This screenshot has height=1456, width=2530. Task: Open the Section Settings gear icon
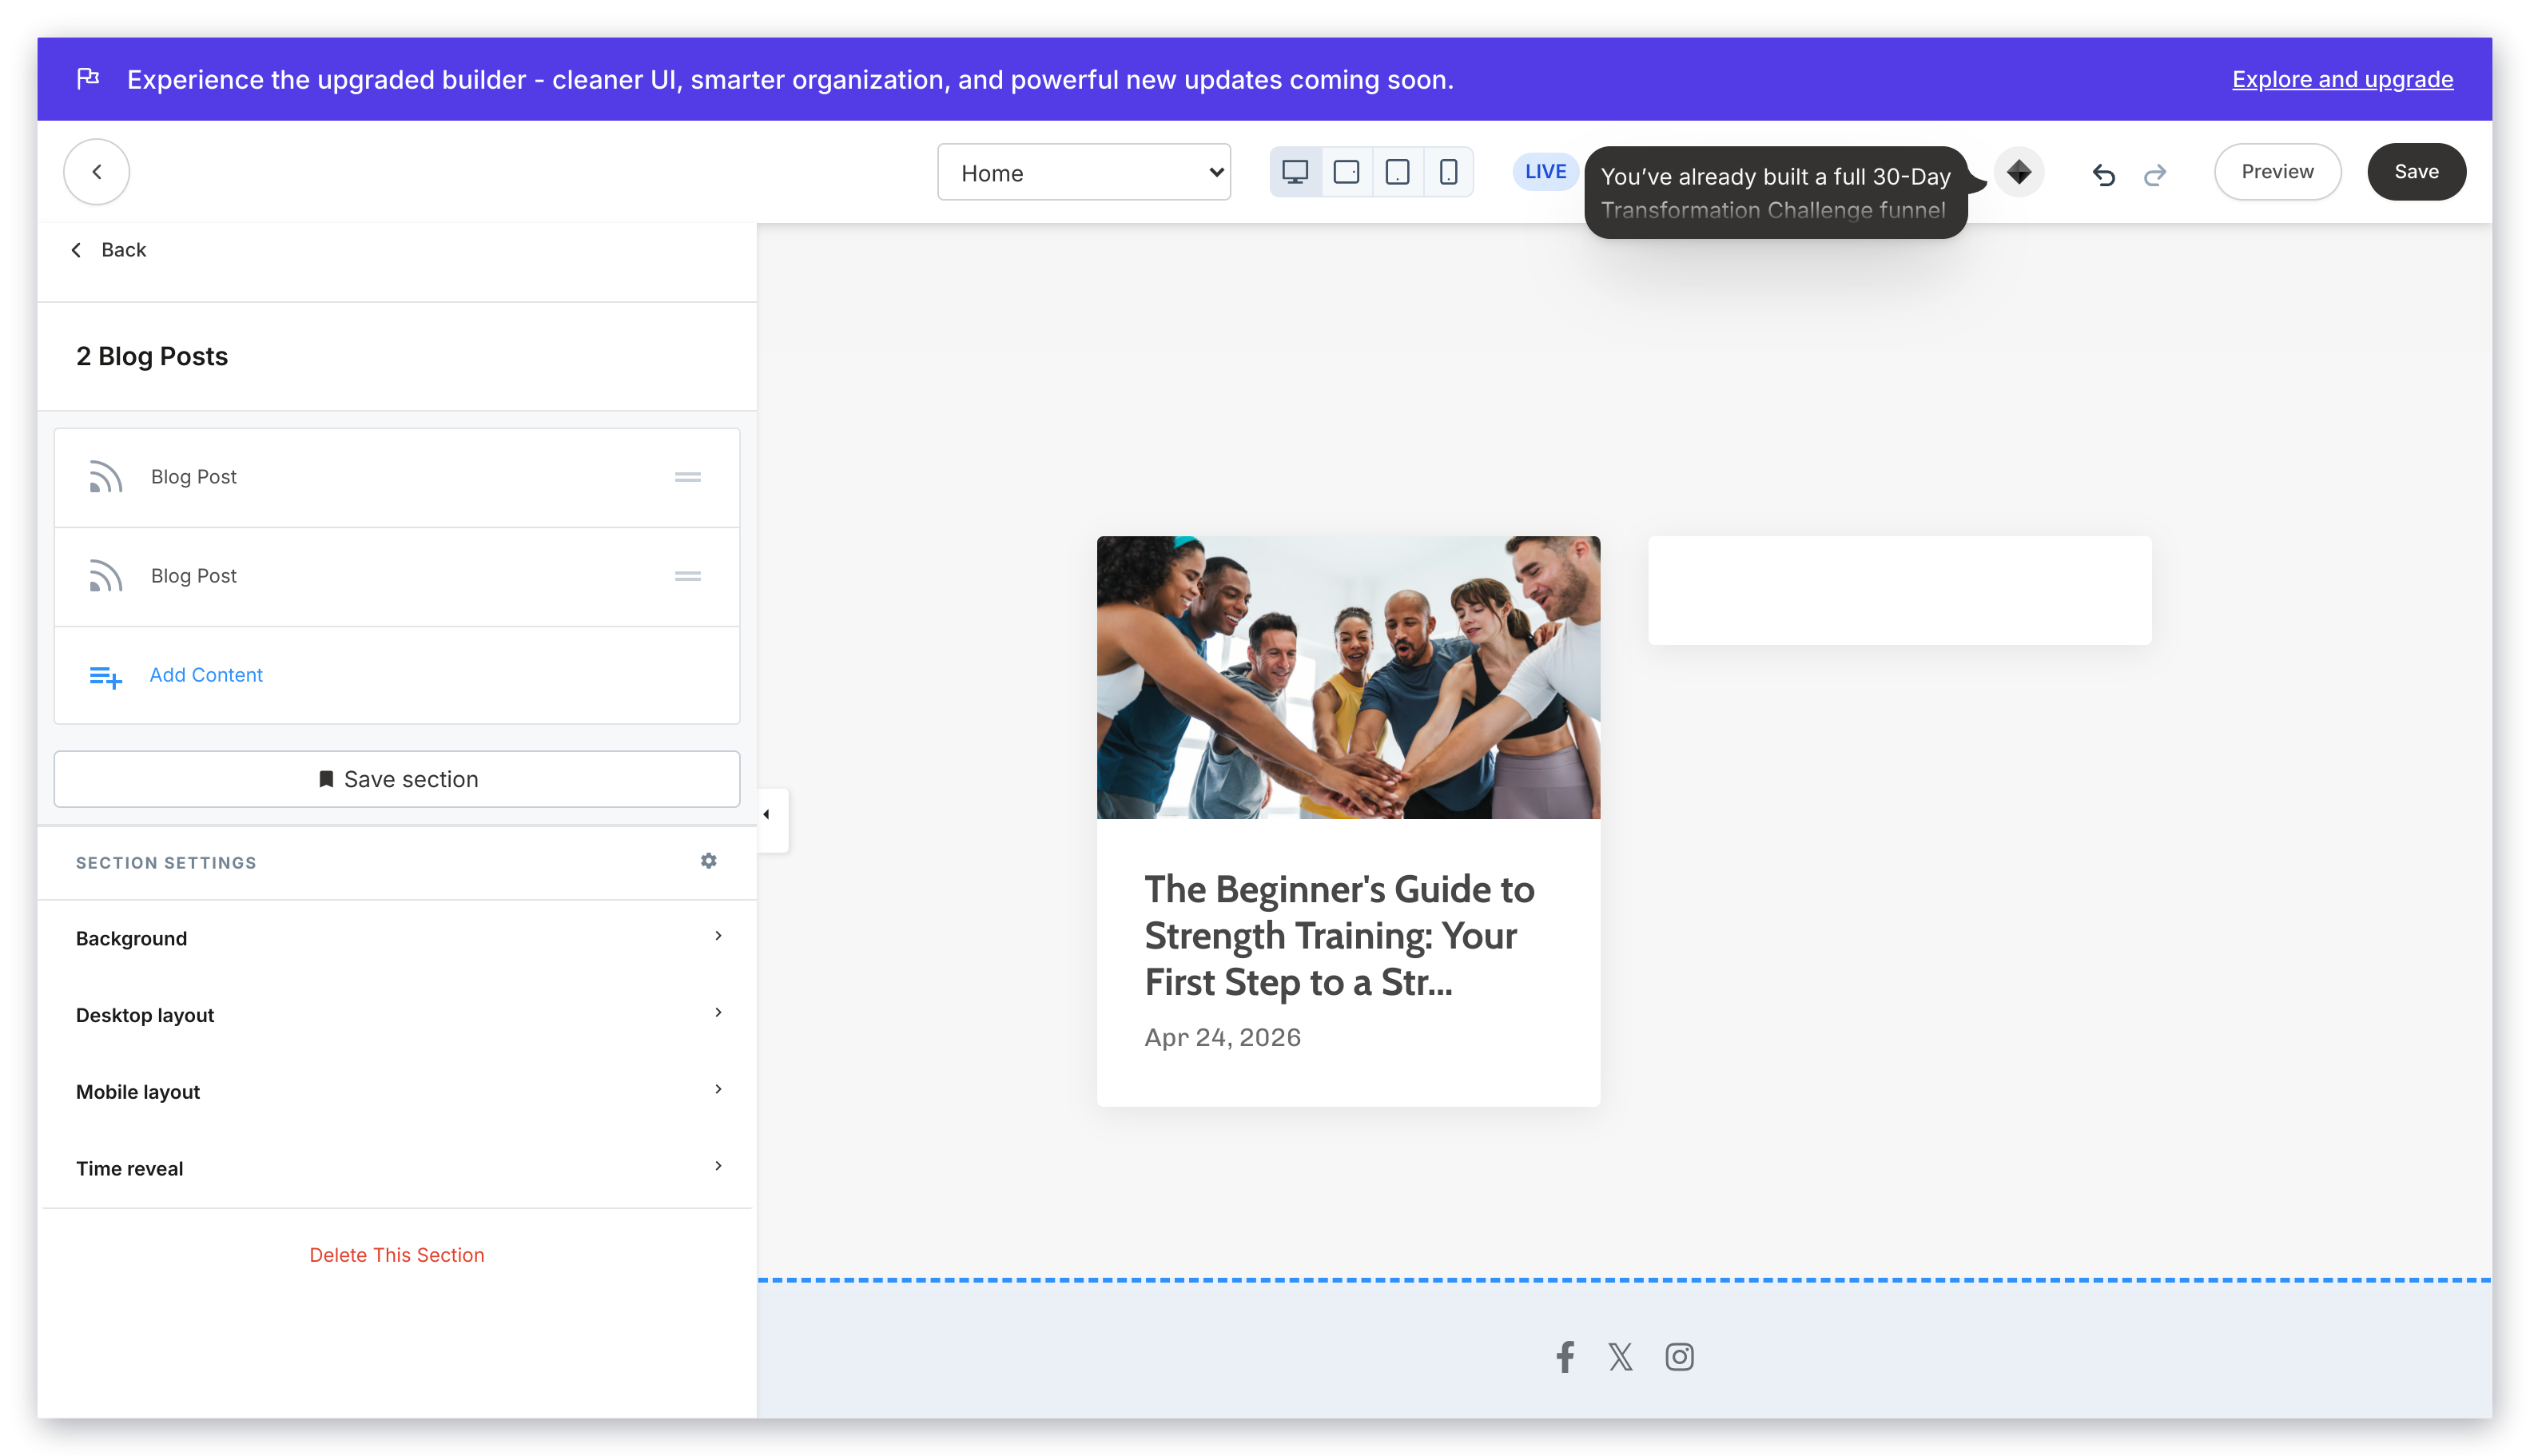708,861
